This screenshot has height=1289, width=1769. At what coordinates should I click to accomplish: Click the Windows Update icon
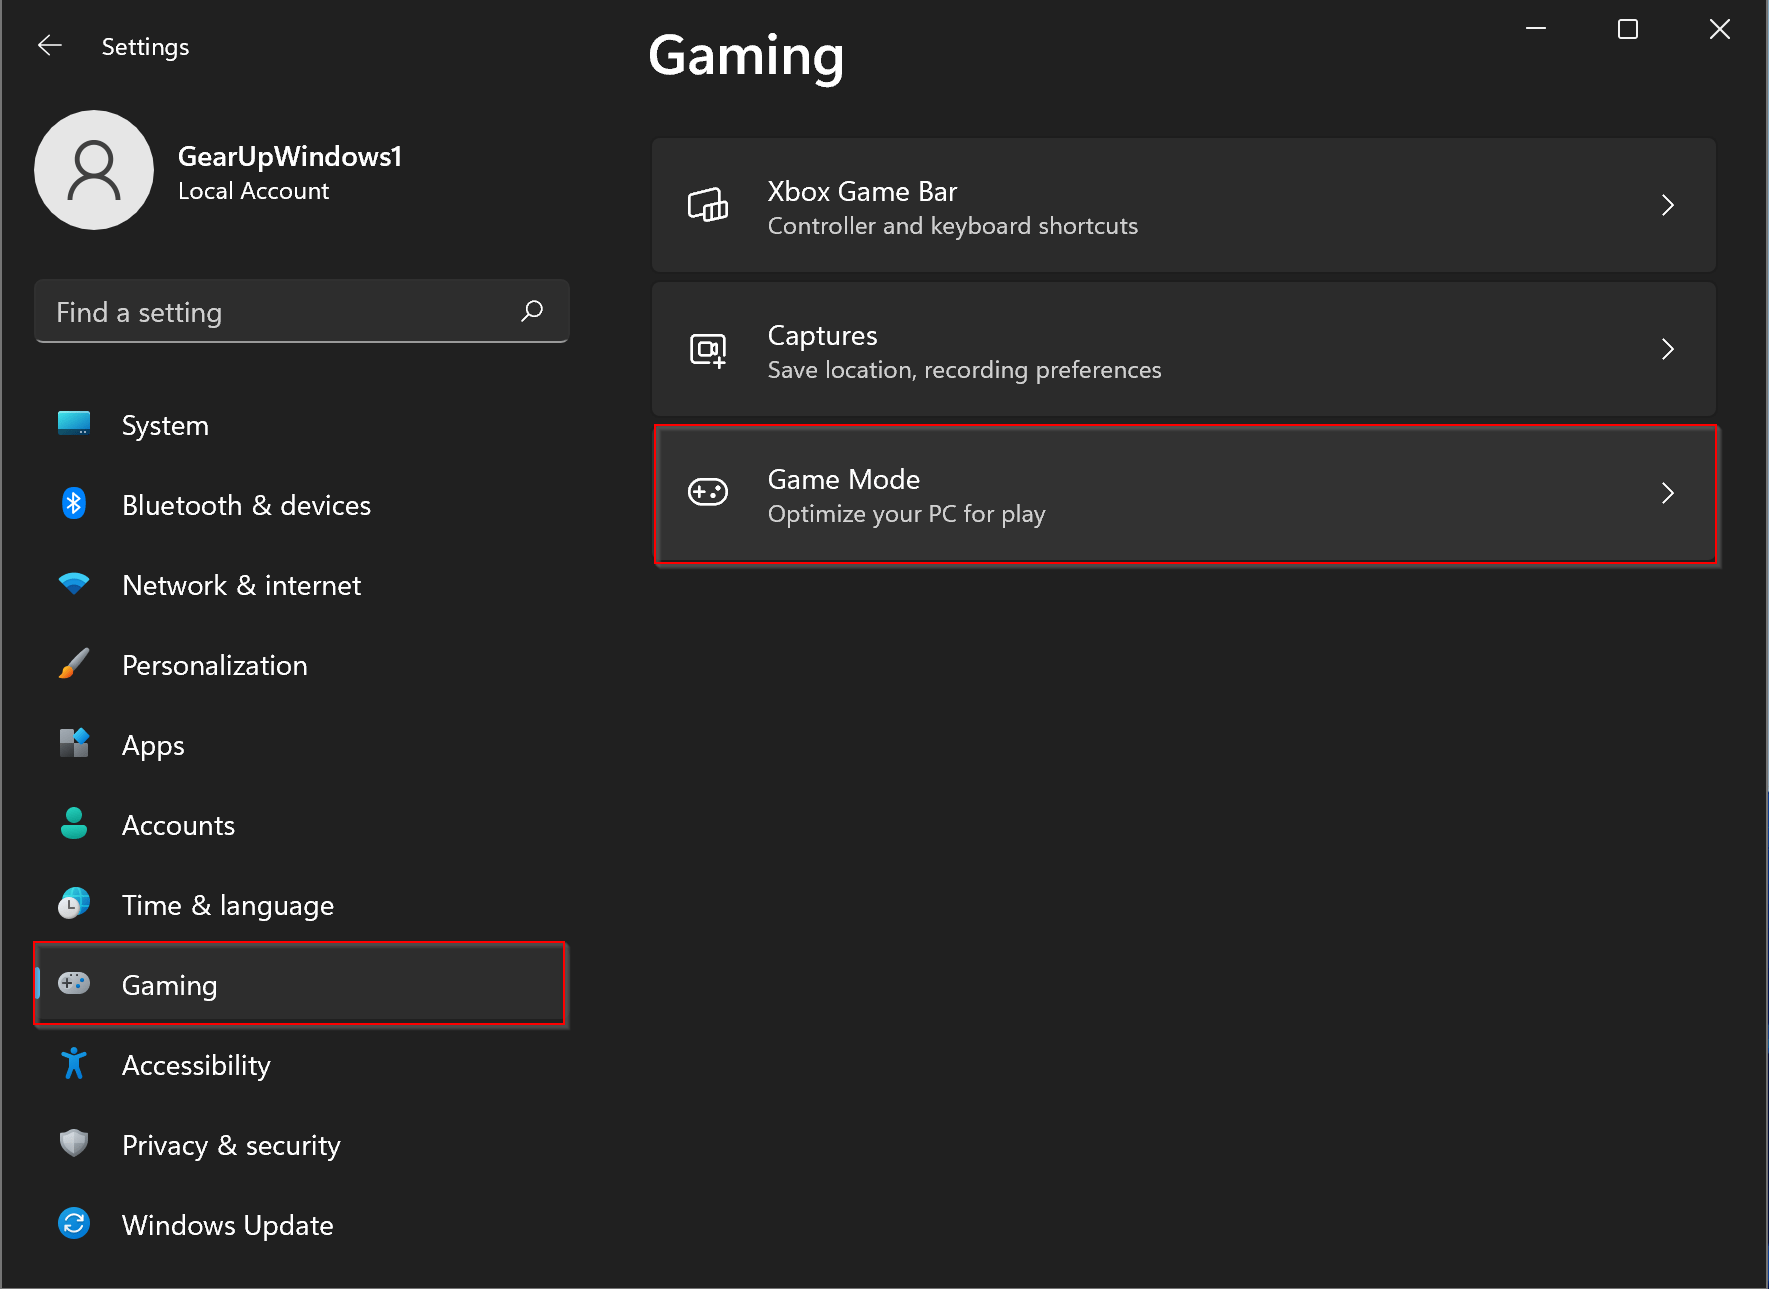click(x=73, y=1224)
